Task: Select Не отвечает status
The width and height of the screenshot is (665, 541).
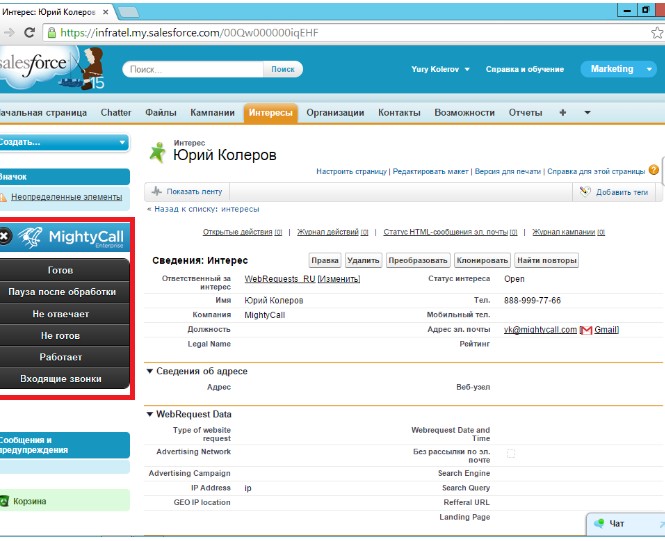Action: (x=64, y=314)
